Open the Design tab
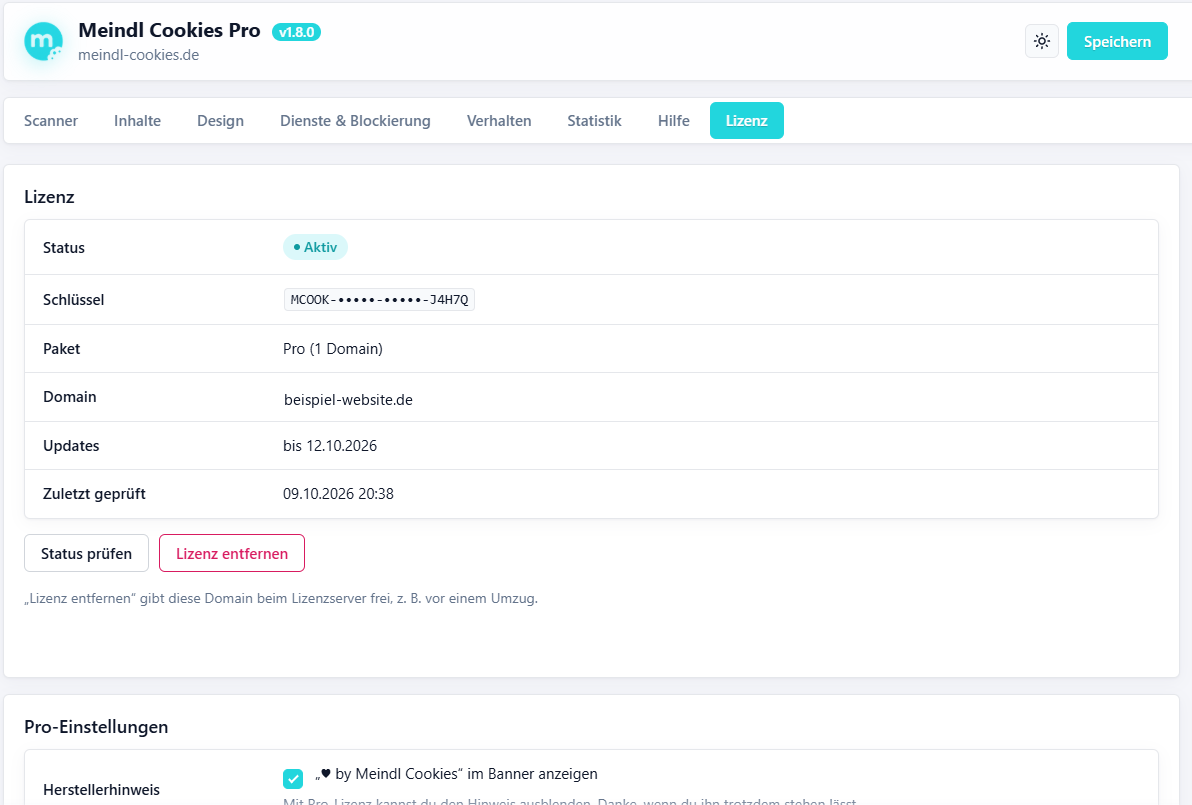The image size is (1192, 805). (220, 121)
